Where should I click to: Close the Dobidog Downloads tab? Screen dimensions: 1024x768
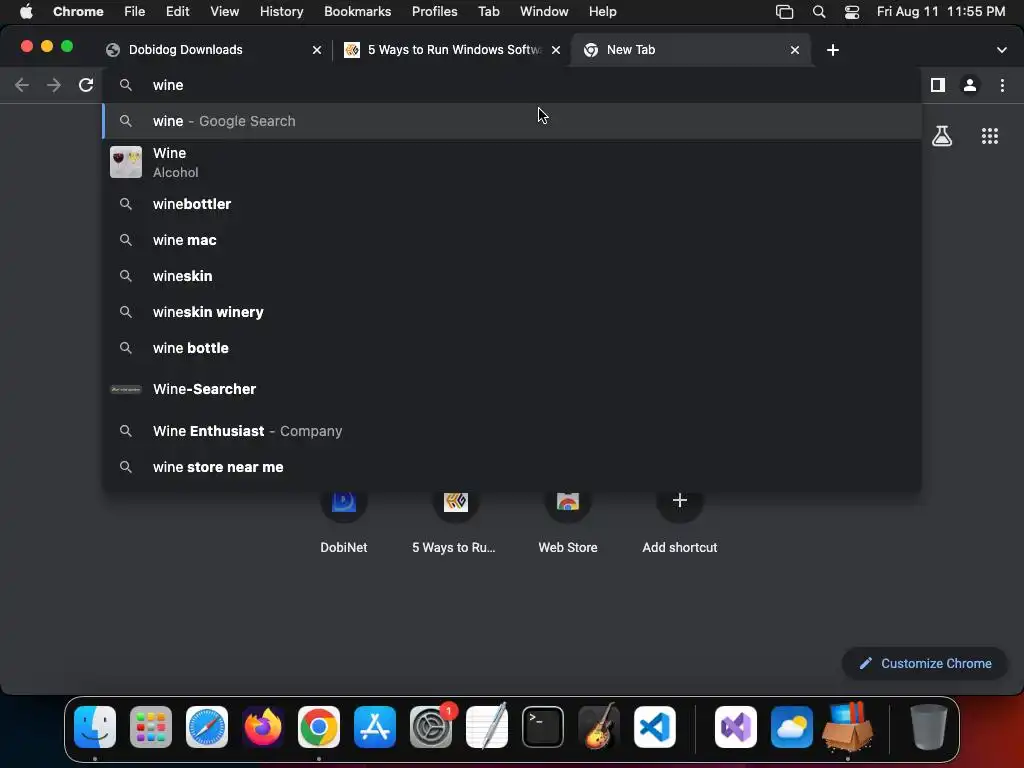pyautogui.click(x=317, y=50)
